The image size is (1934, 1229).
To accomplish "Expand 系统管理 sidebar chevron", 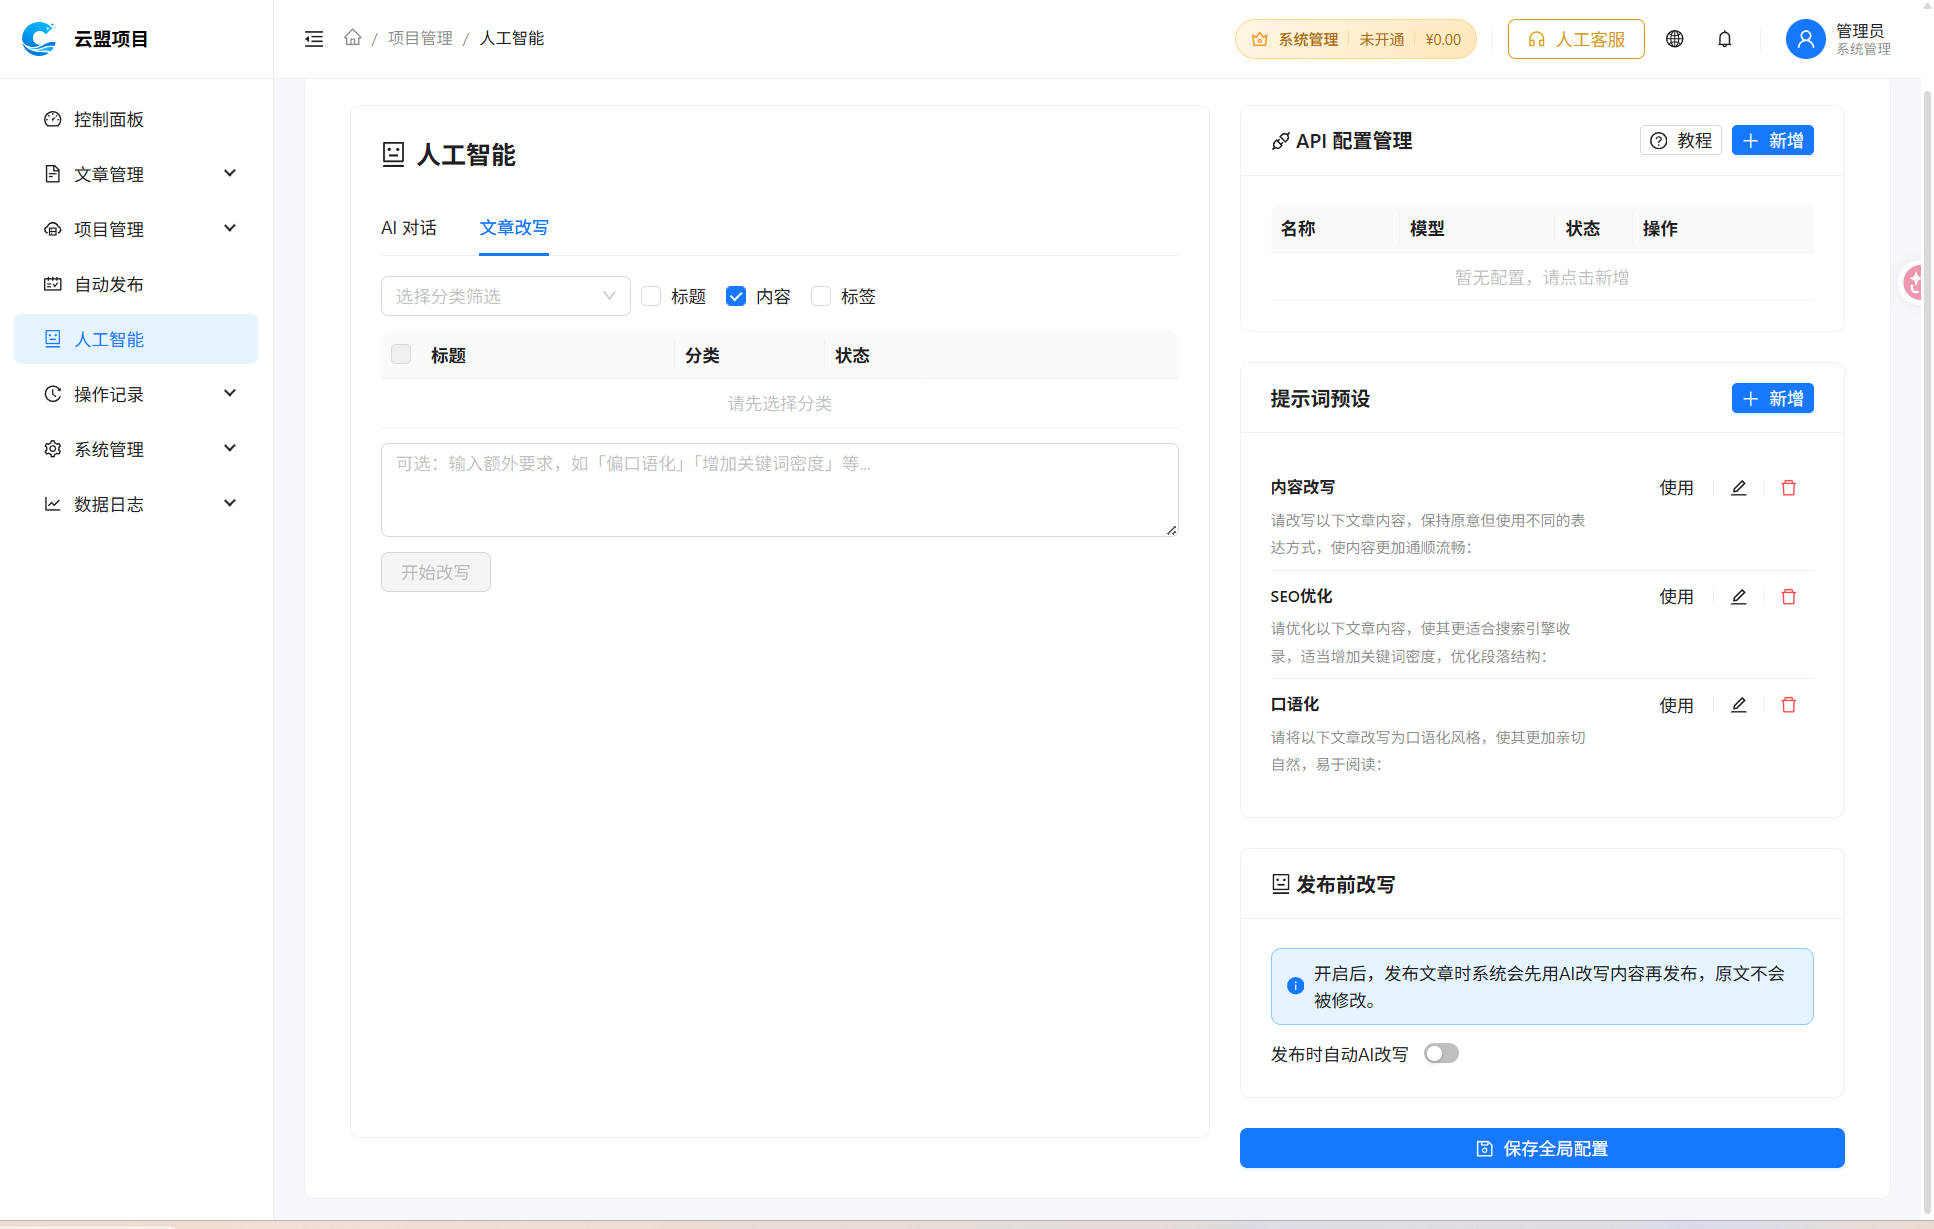I will click(x=230, y=448).
